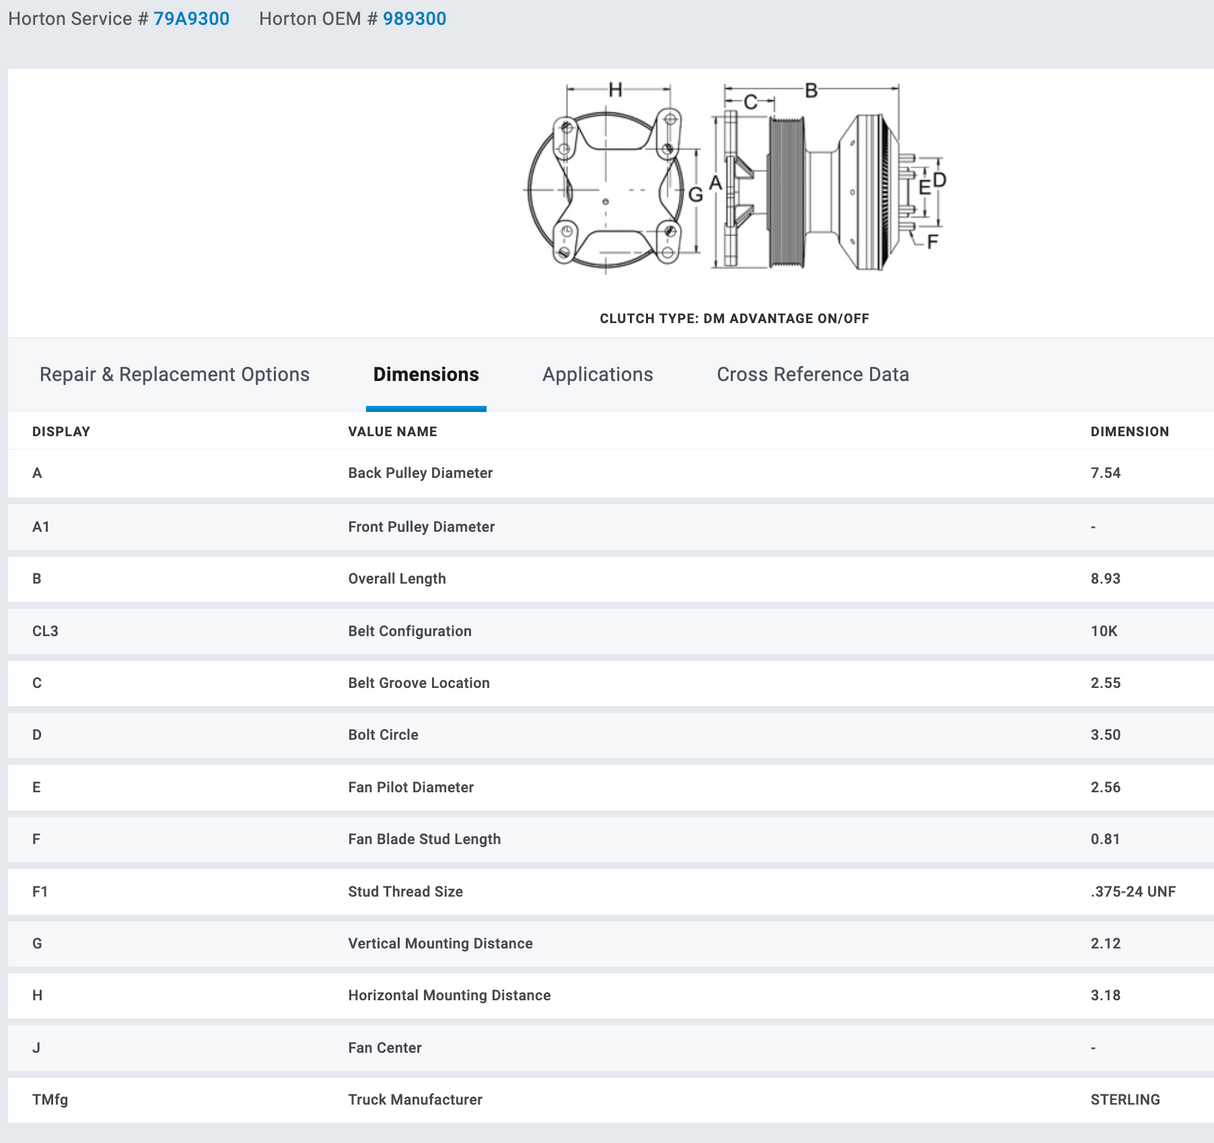
Task: Click the front-view mounting bracket diagram
Action: tap(606, 190)
